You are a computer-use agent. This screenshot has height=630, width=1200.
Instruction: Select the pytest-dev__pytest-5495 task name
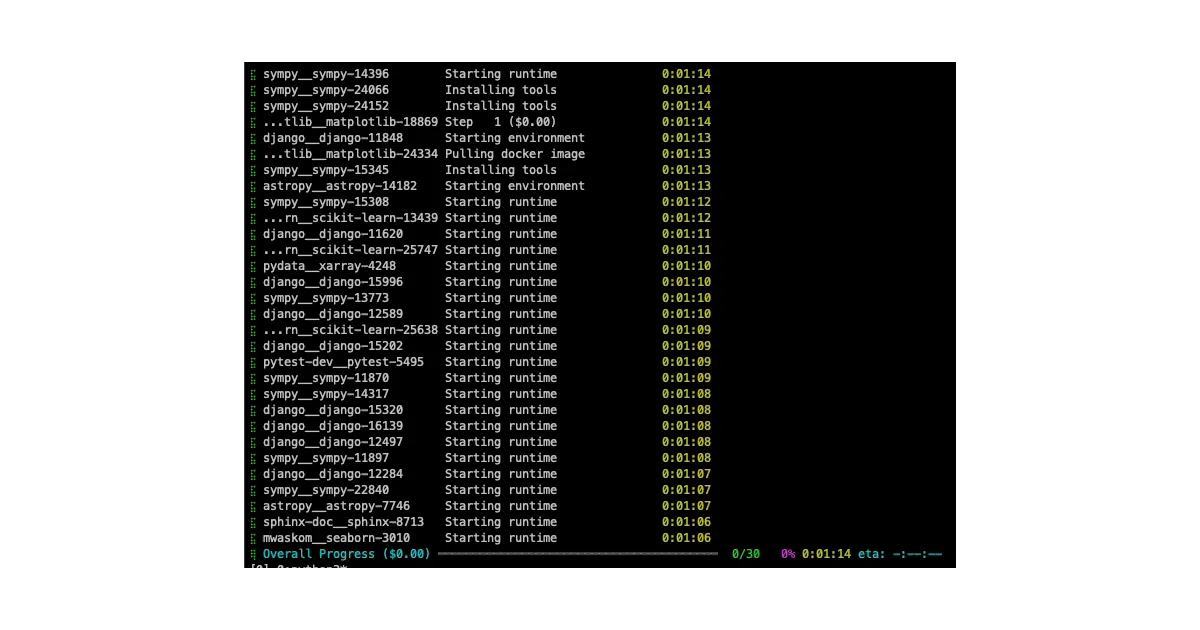pyautogui.click(x=343, y=362)
